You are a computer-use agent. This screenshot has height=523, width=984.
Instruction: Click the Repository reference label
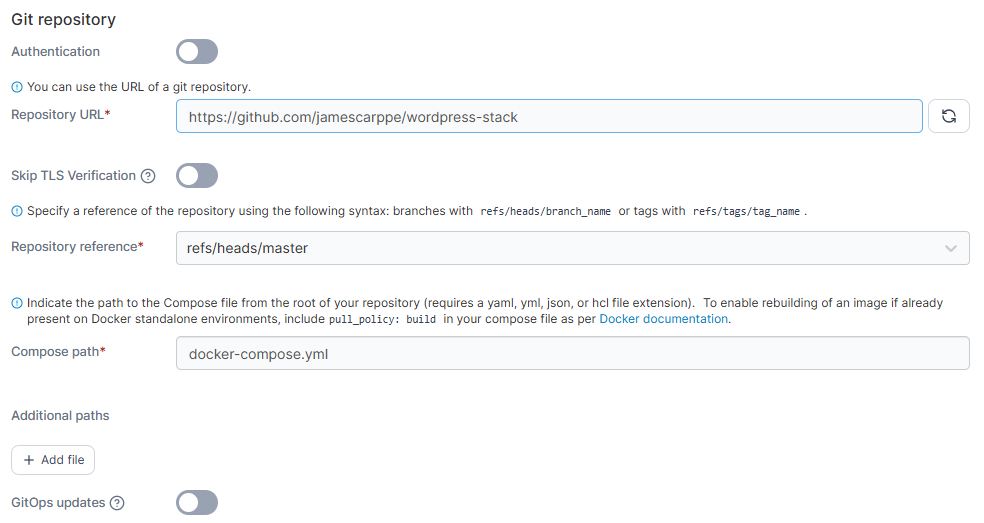click(73, 246)
